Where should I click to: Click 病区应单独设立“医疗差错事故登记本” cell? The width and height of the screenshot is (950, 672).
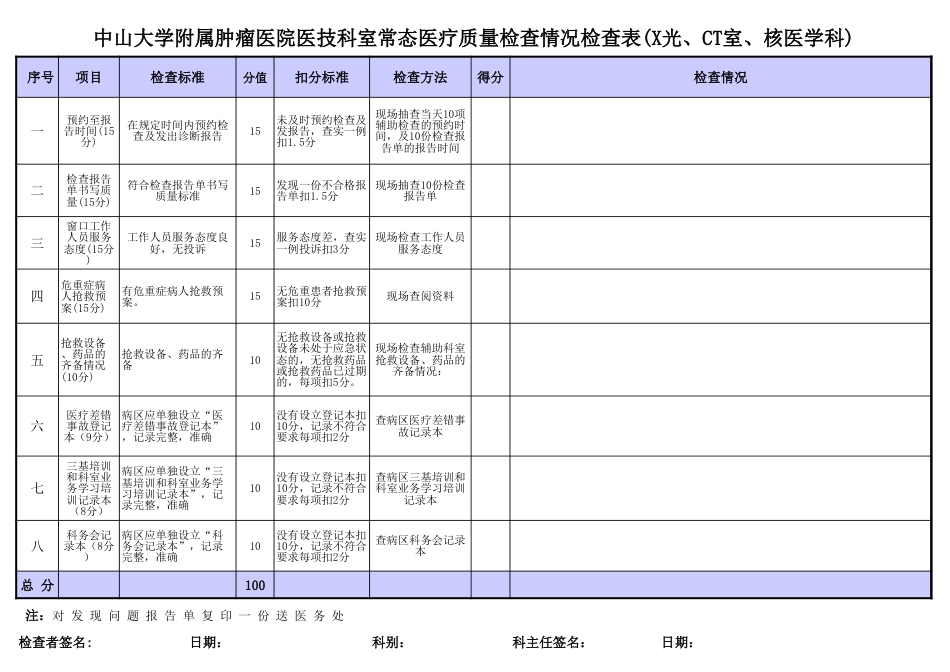point(178,426)
